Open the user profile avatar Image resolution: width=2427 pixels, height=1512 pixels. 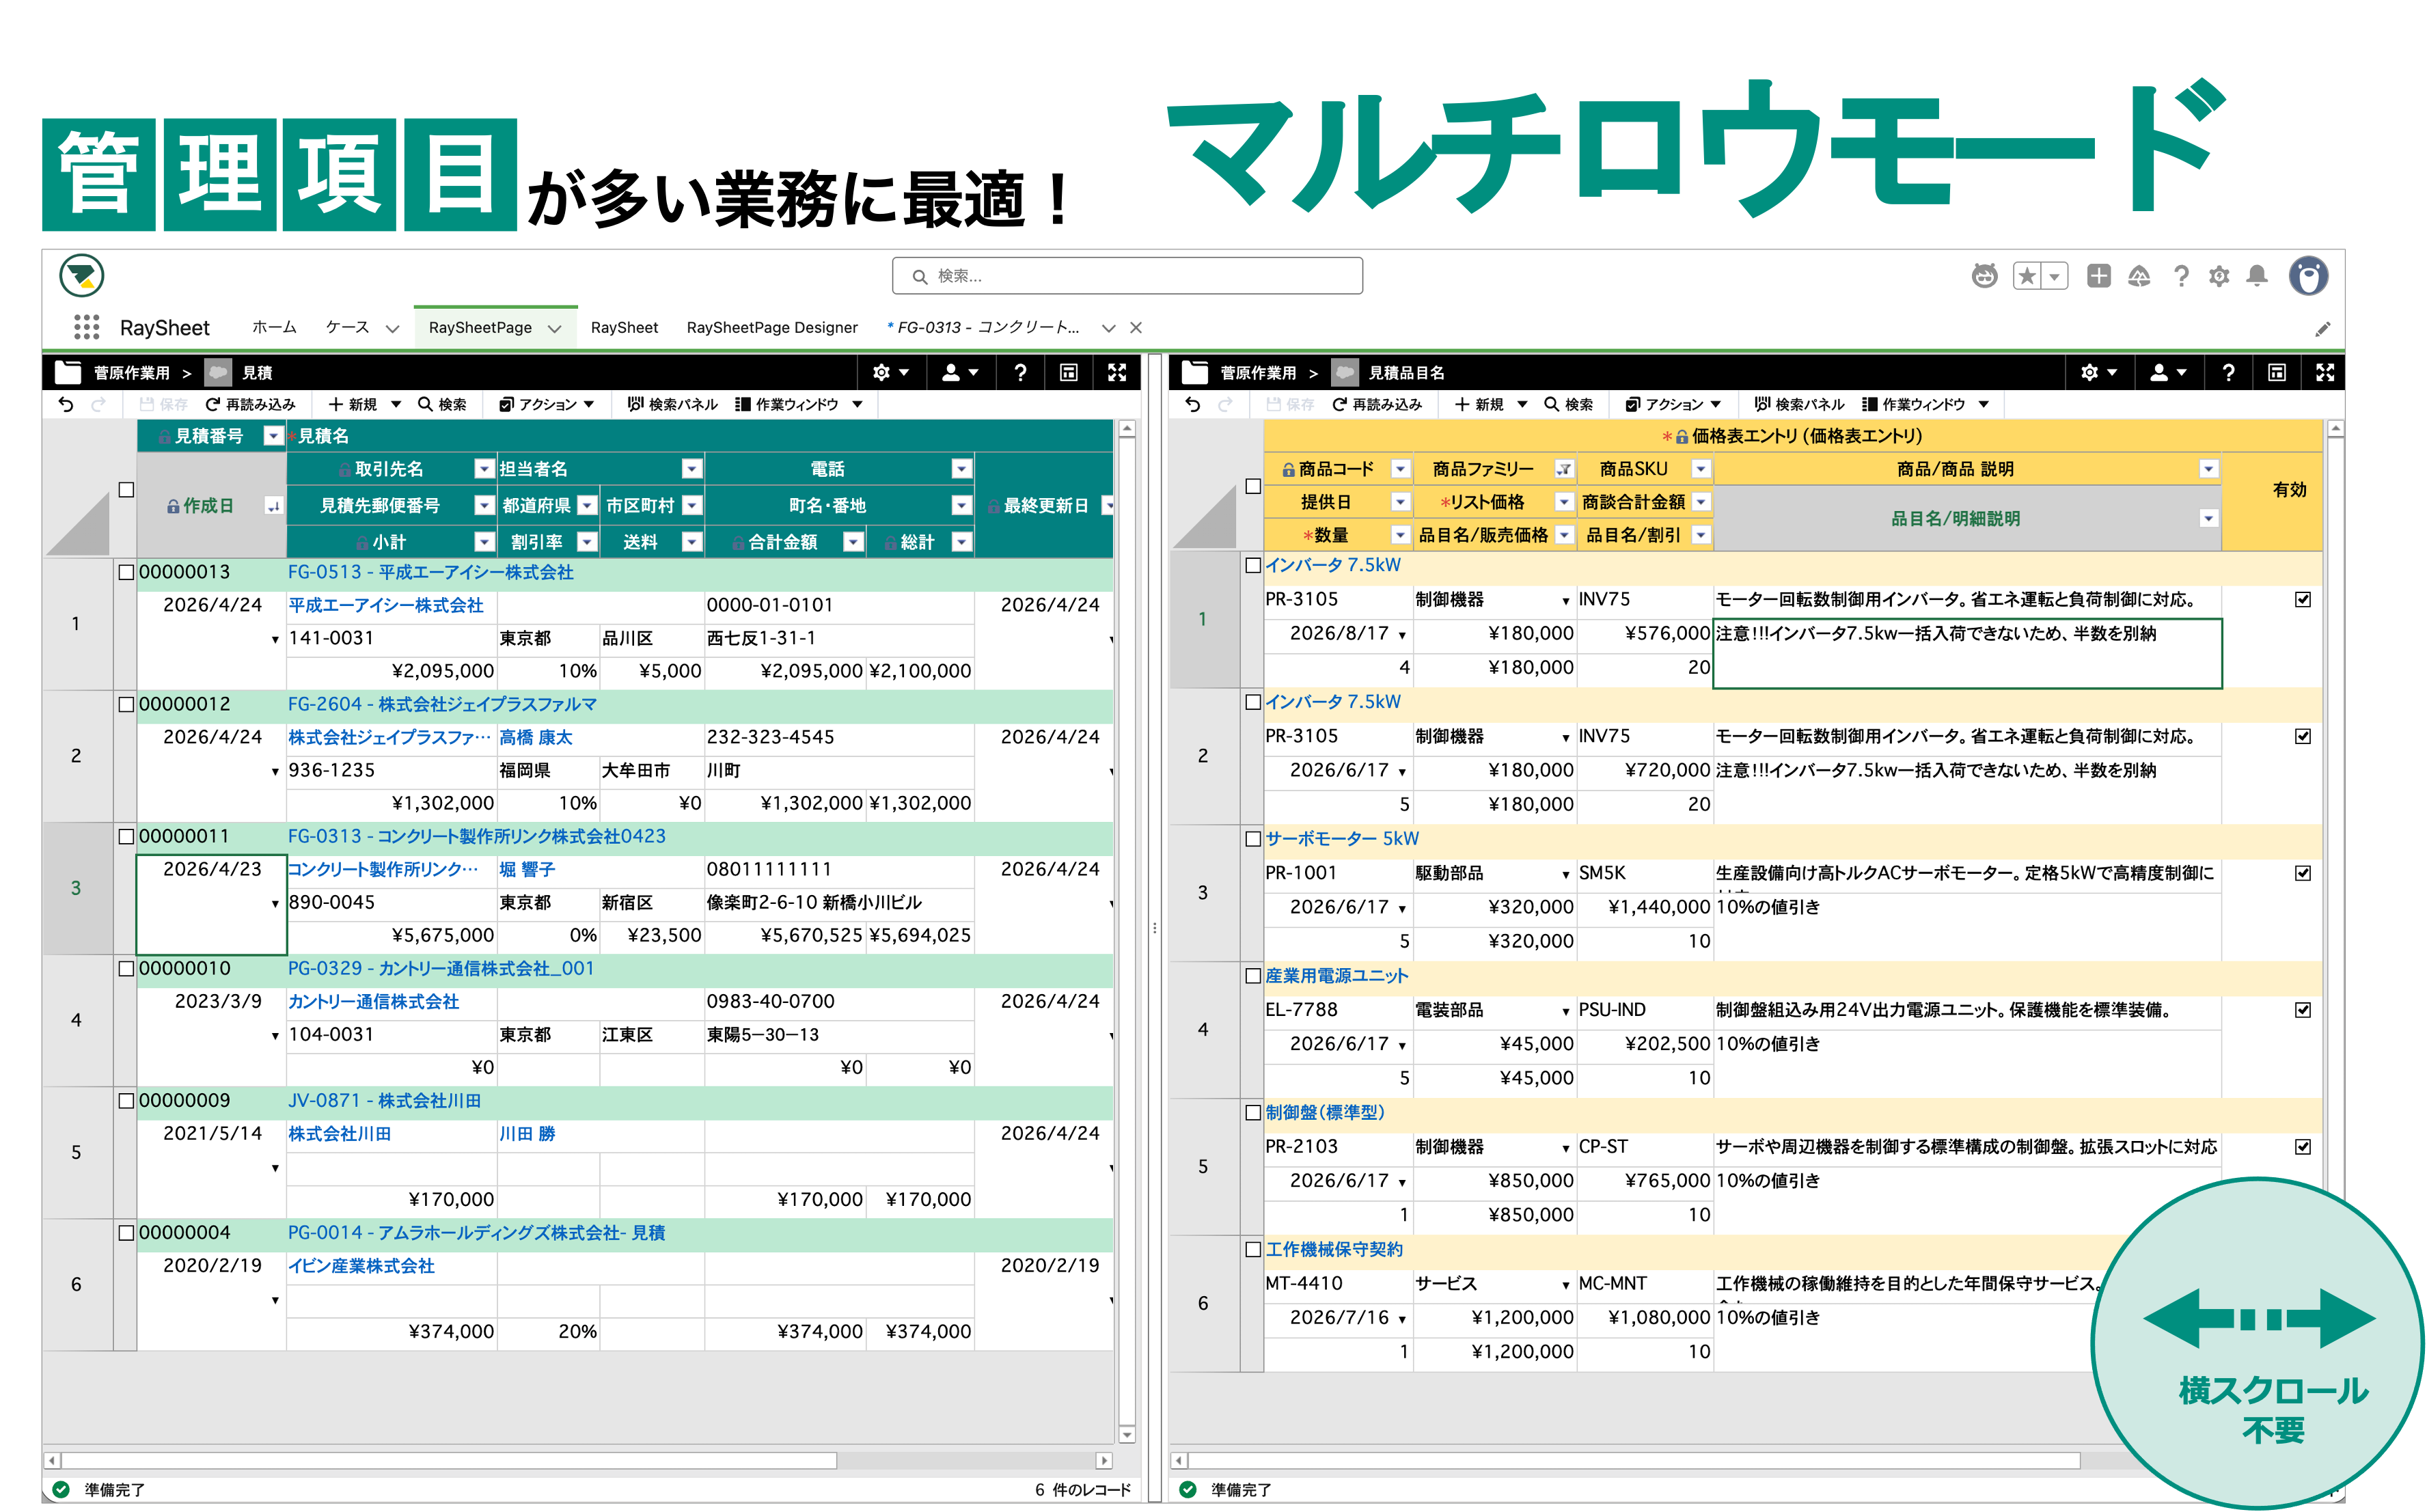(x=2308, y=276)
